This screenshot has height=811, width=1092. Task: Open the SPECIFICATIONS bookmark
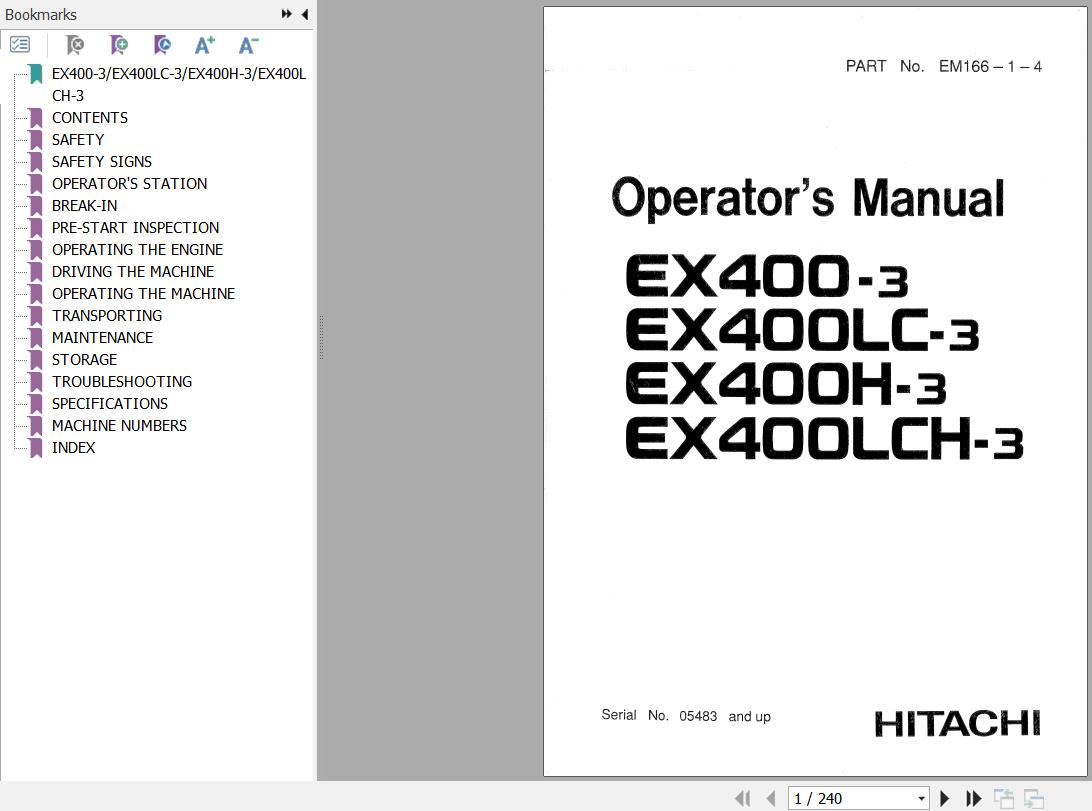tap(110, 404)
